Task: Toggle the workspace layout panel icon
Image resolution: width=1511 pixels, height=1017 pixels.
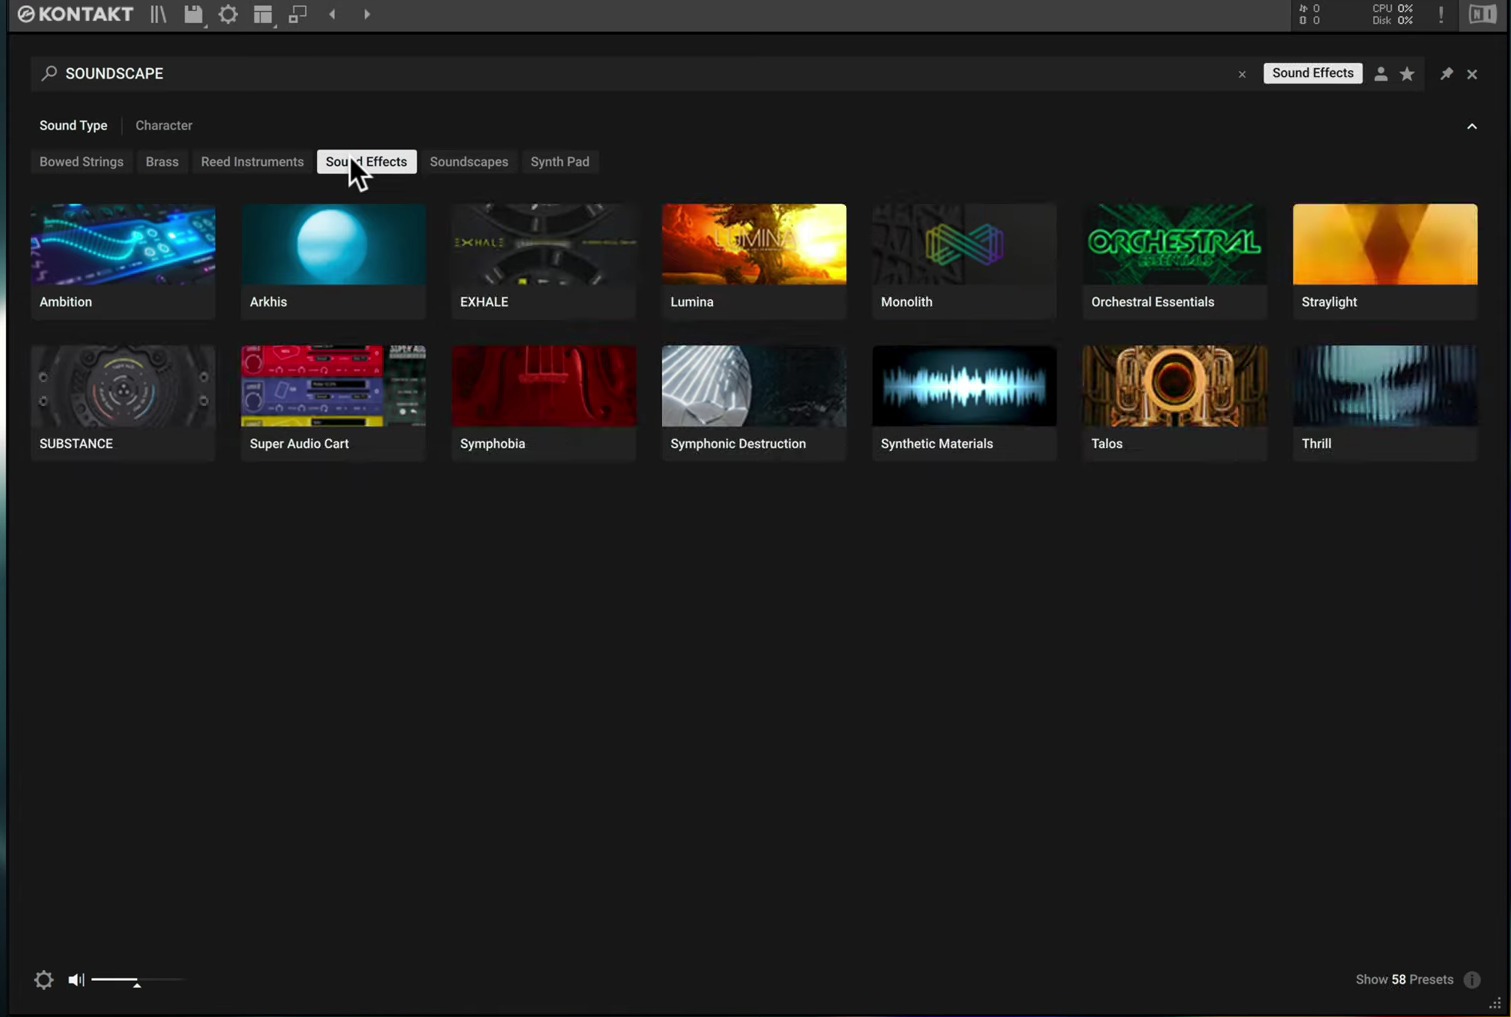Action: 263,14
